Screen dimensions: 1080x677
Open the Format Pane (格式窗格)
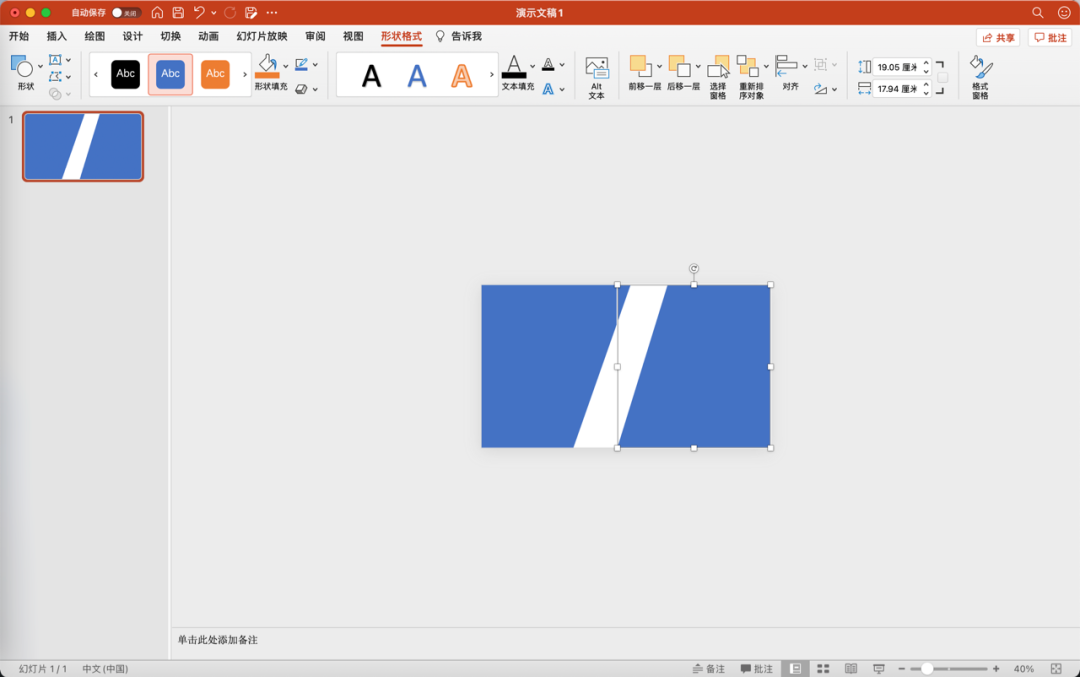point(980,77)
